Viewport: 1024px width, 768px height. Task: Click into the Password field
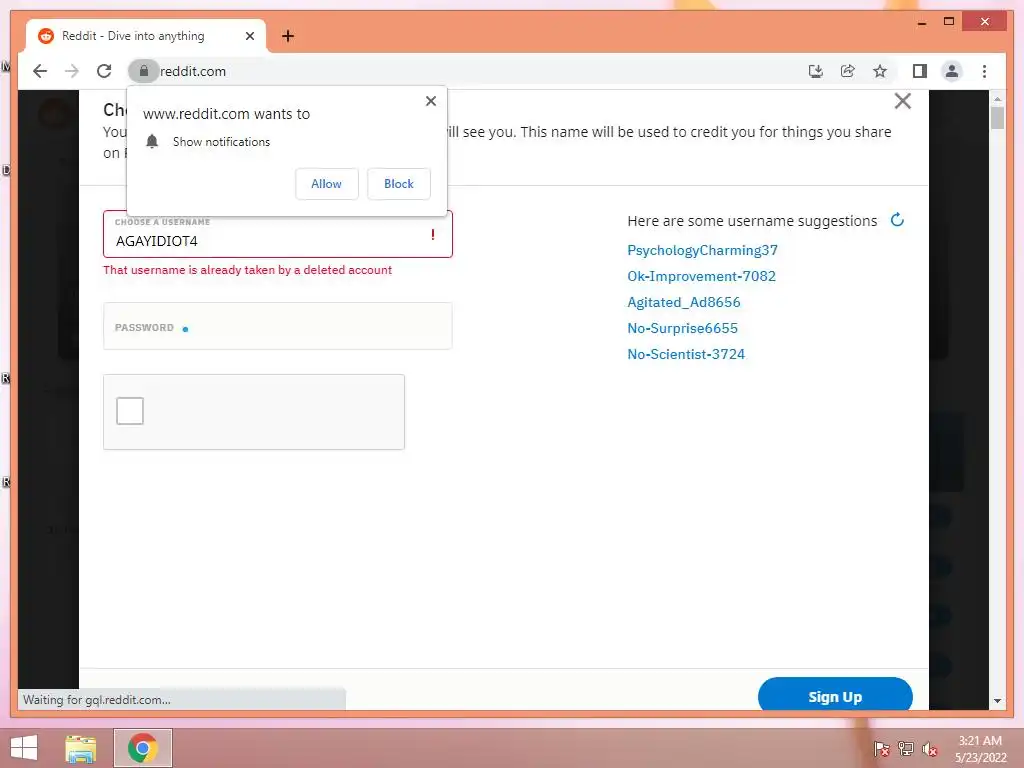(278, 326)
